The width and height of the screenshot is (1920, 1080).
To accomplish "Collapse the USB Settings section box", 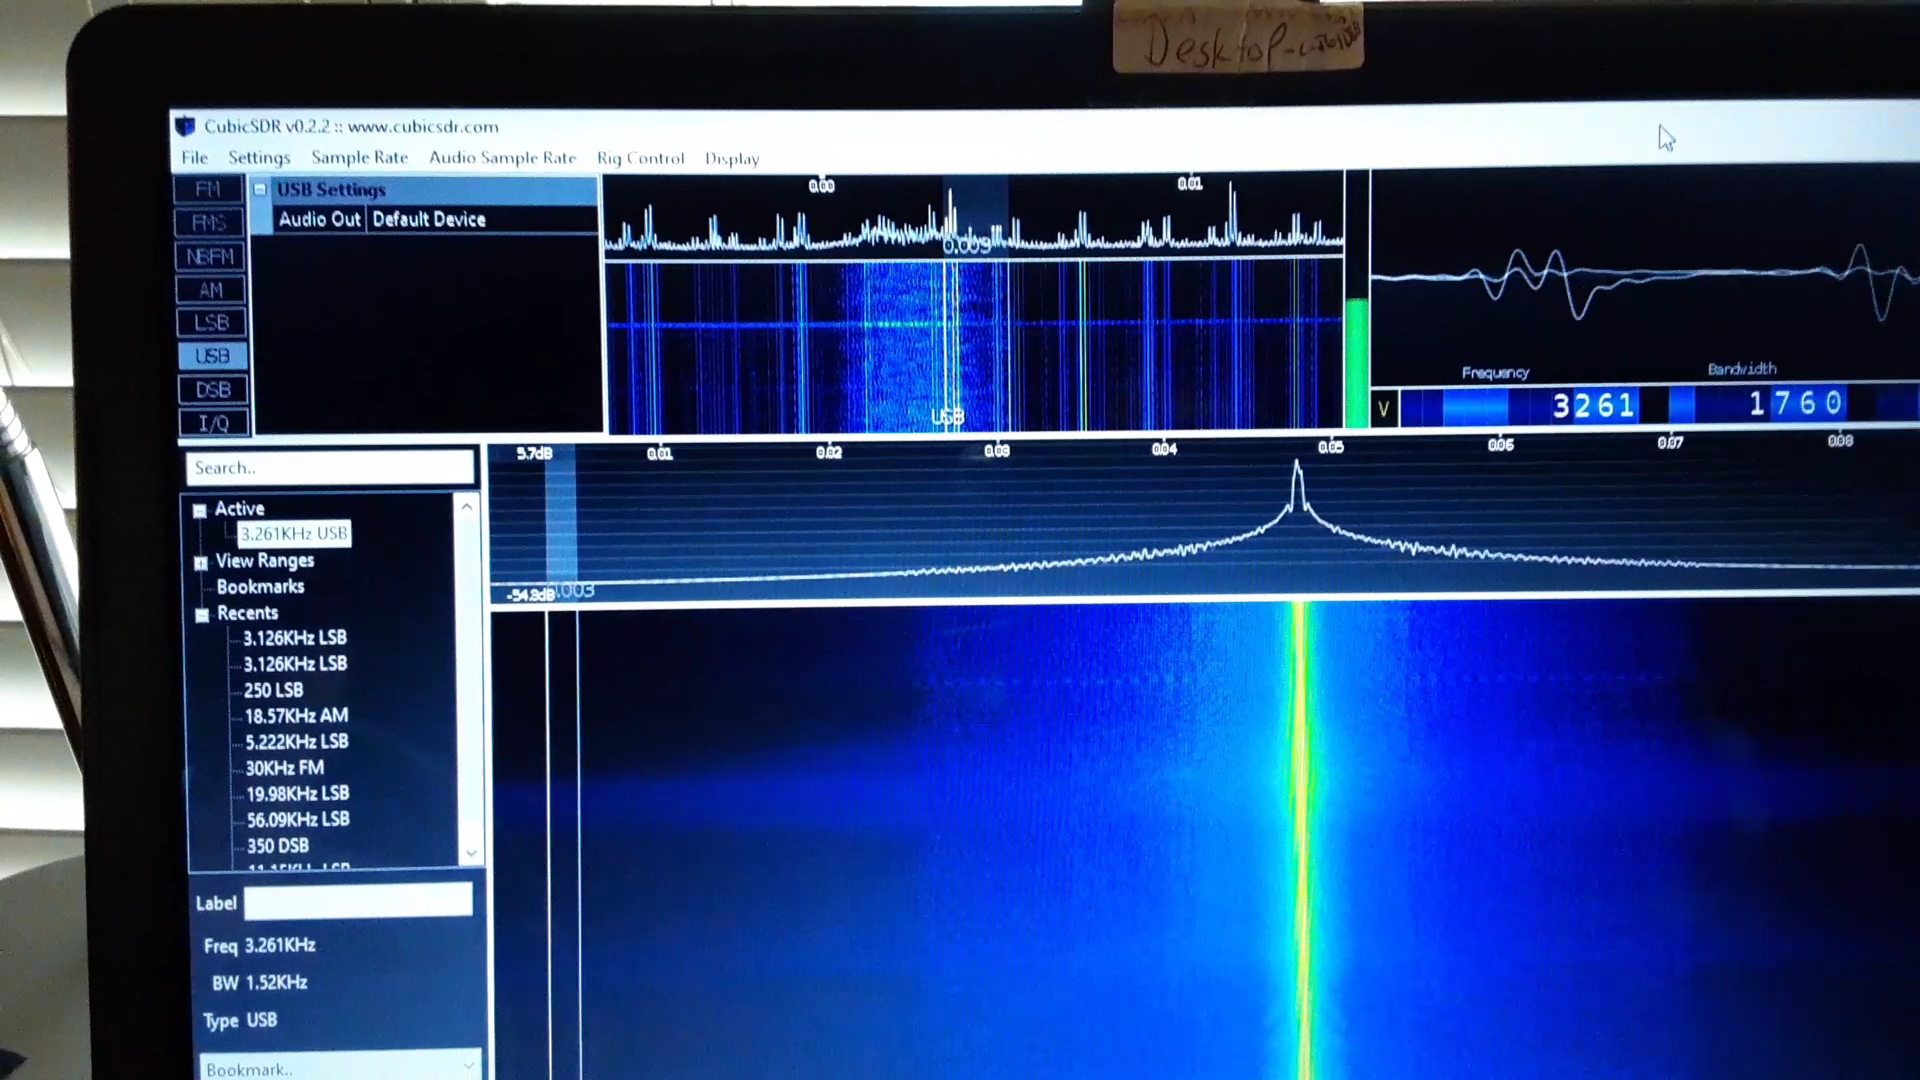I will (260, 189).
